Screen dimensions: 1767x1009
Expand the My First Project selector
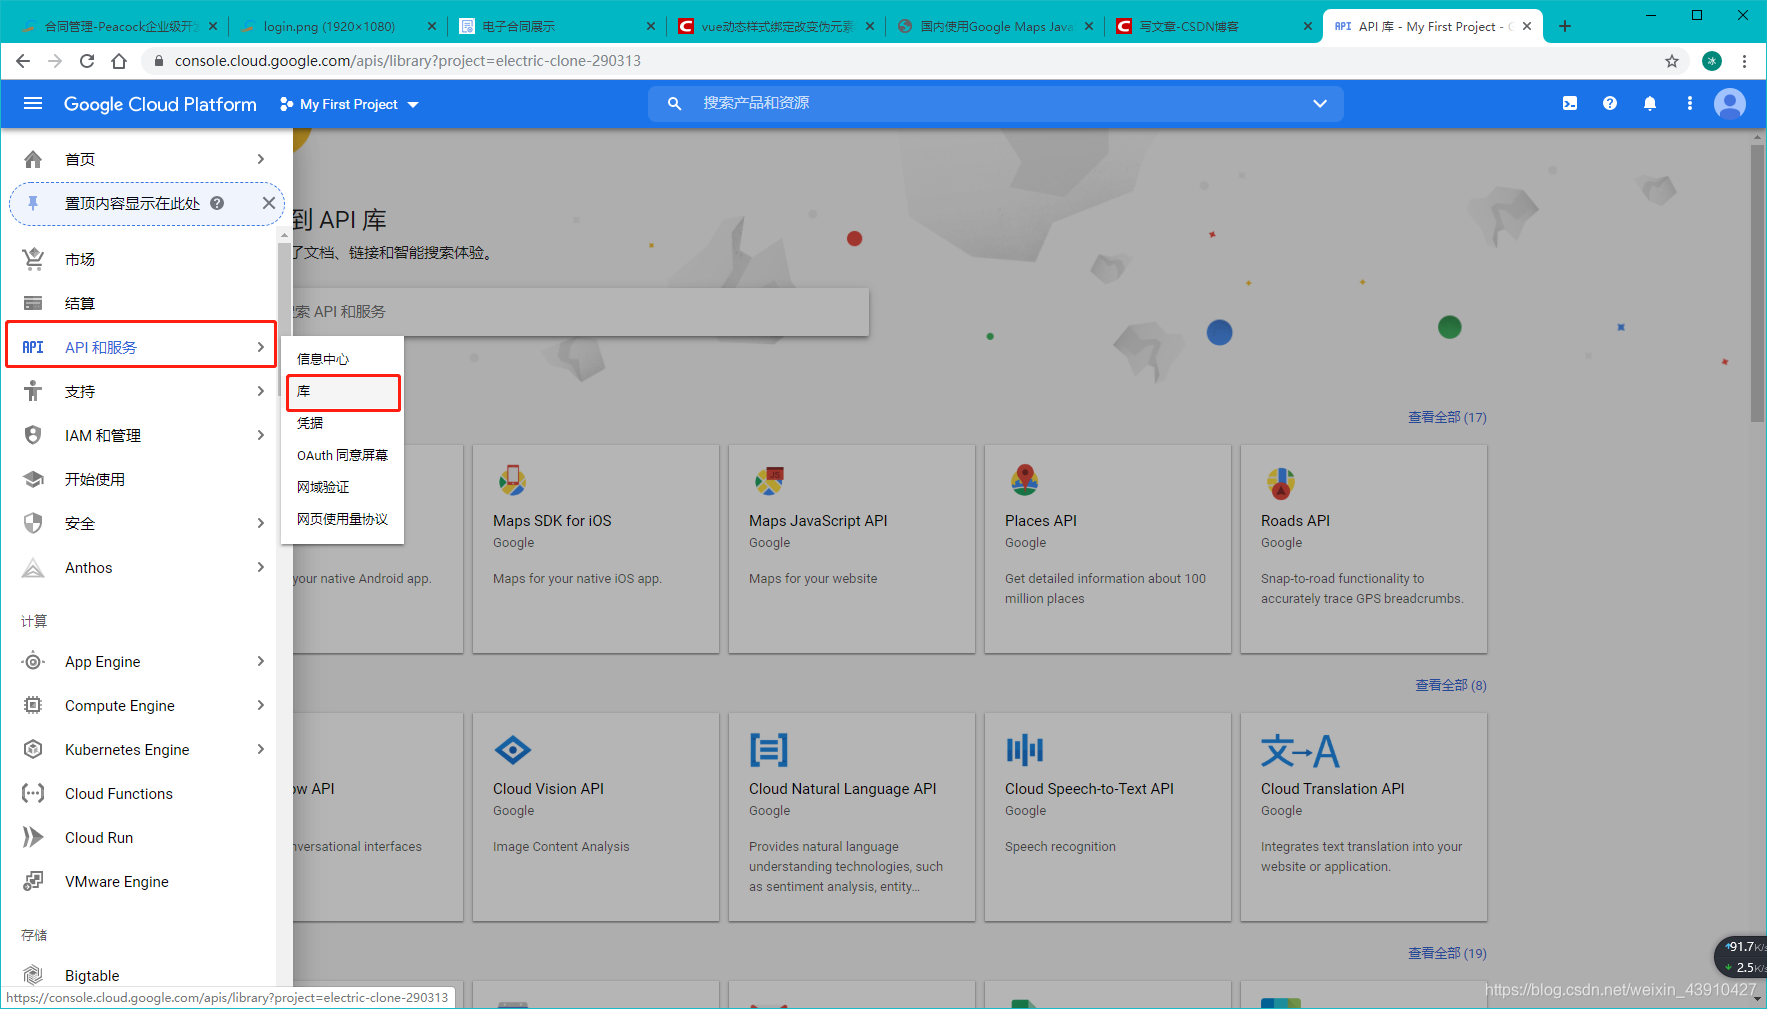click(349, 104)
